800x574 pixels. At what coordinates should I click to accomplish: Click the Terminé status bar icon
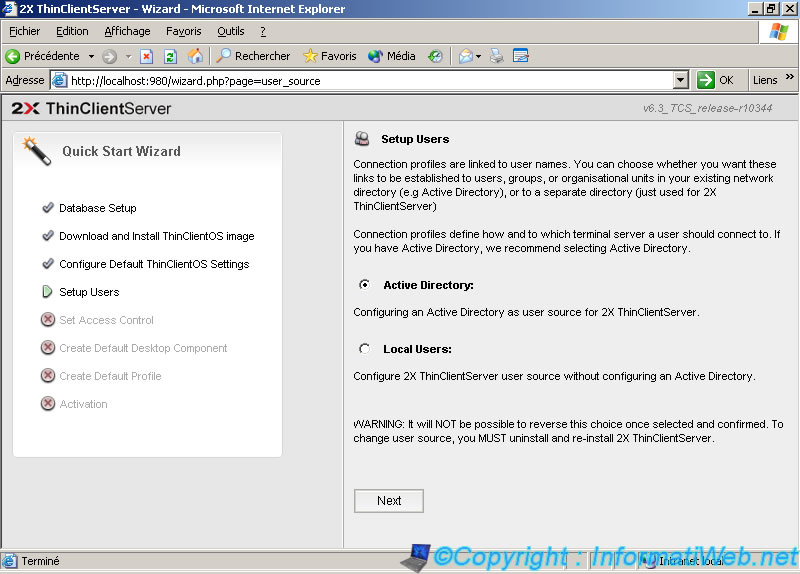pos(10,561)
